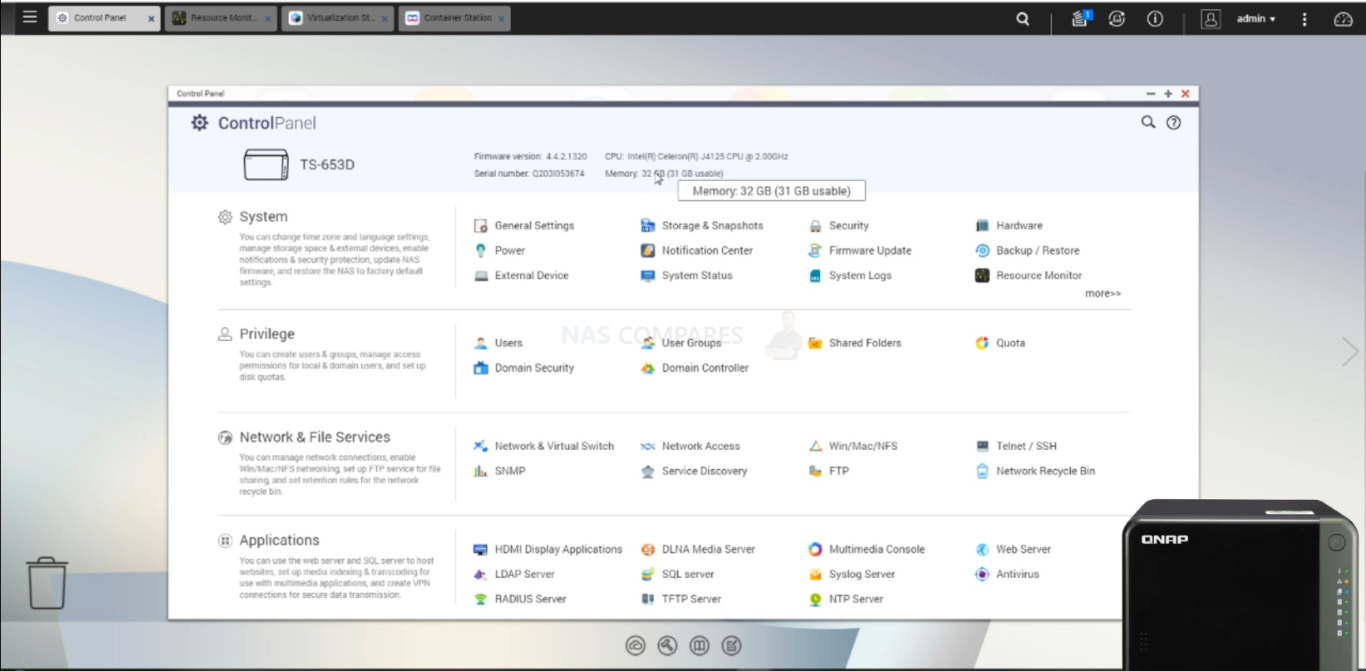
Task: Open Multimedia Console
Action: click(867, 549)
